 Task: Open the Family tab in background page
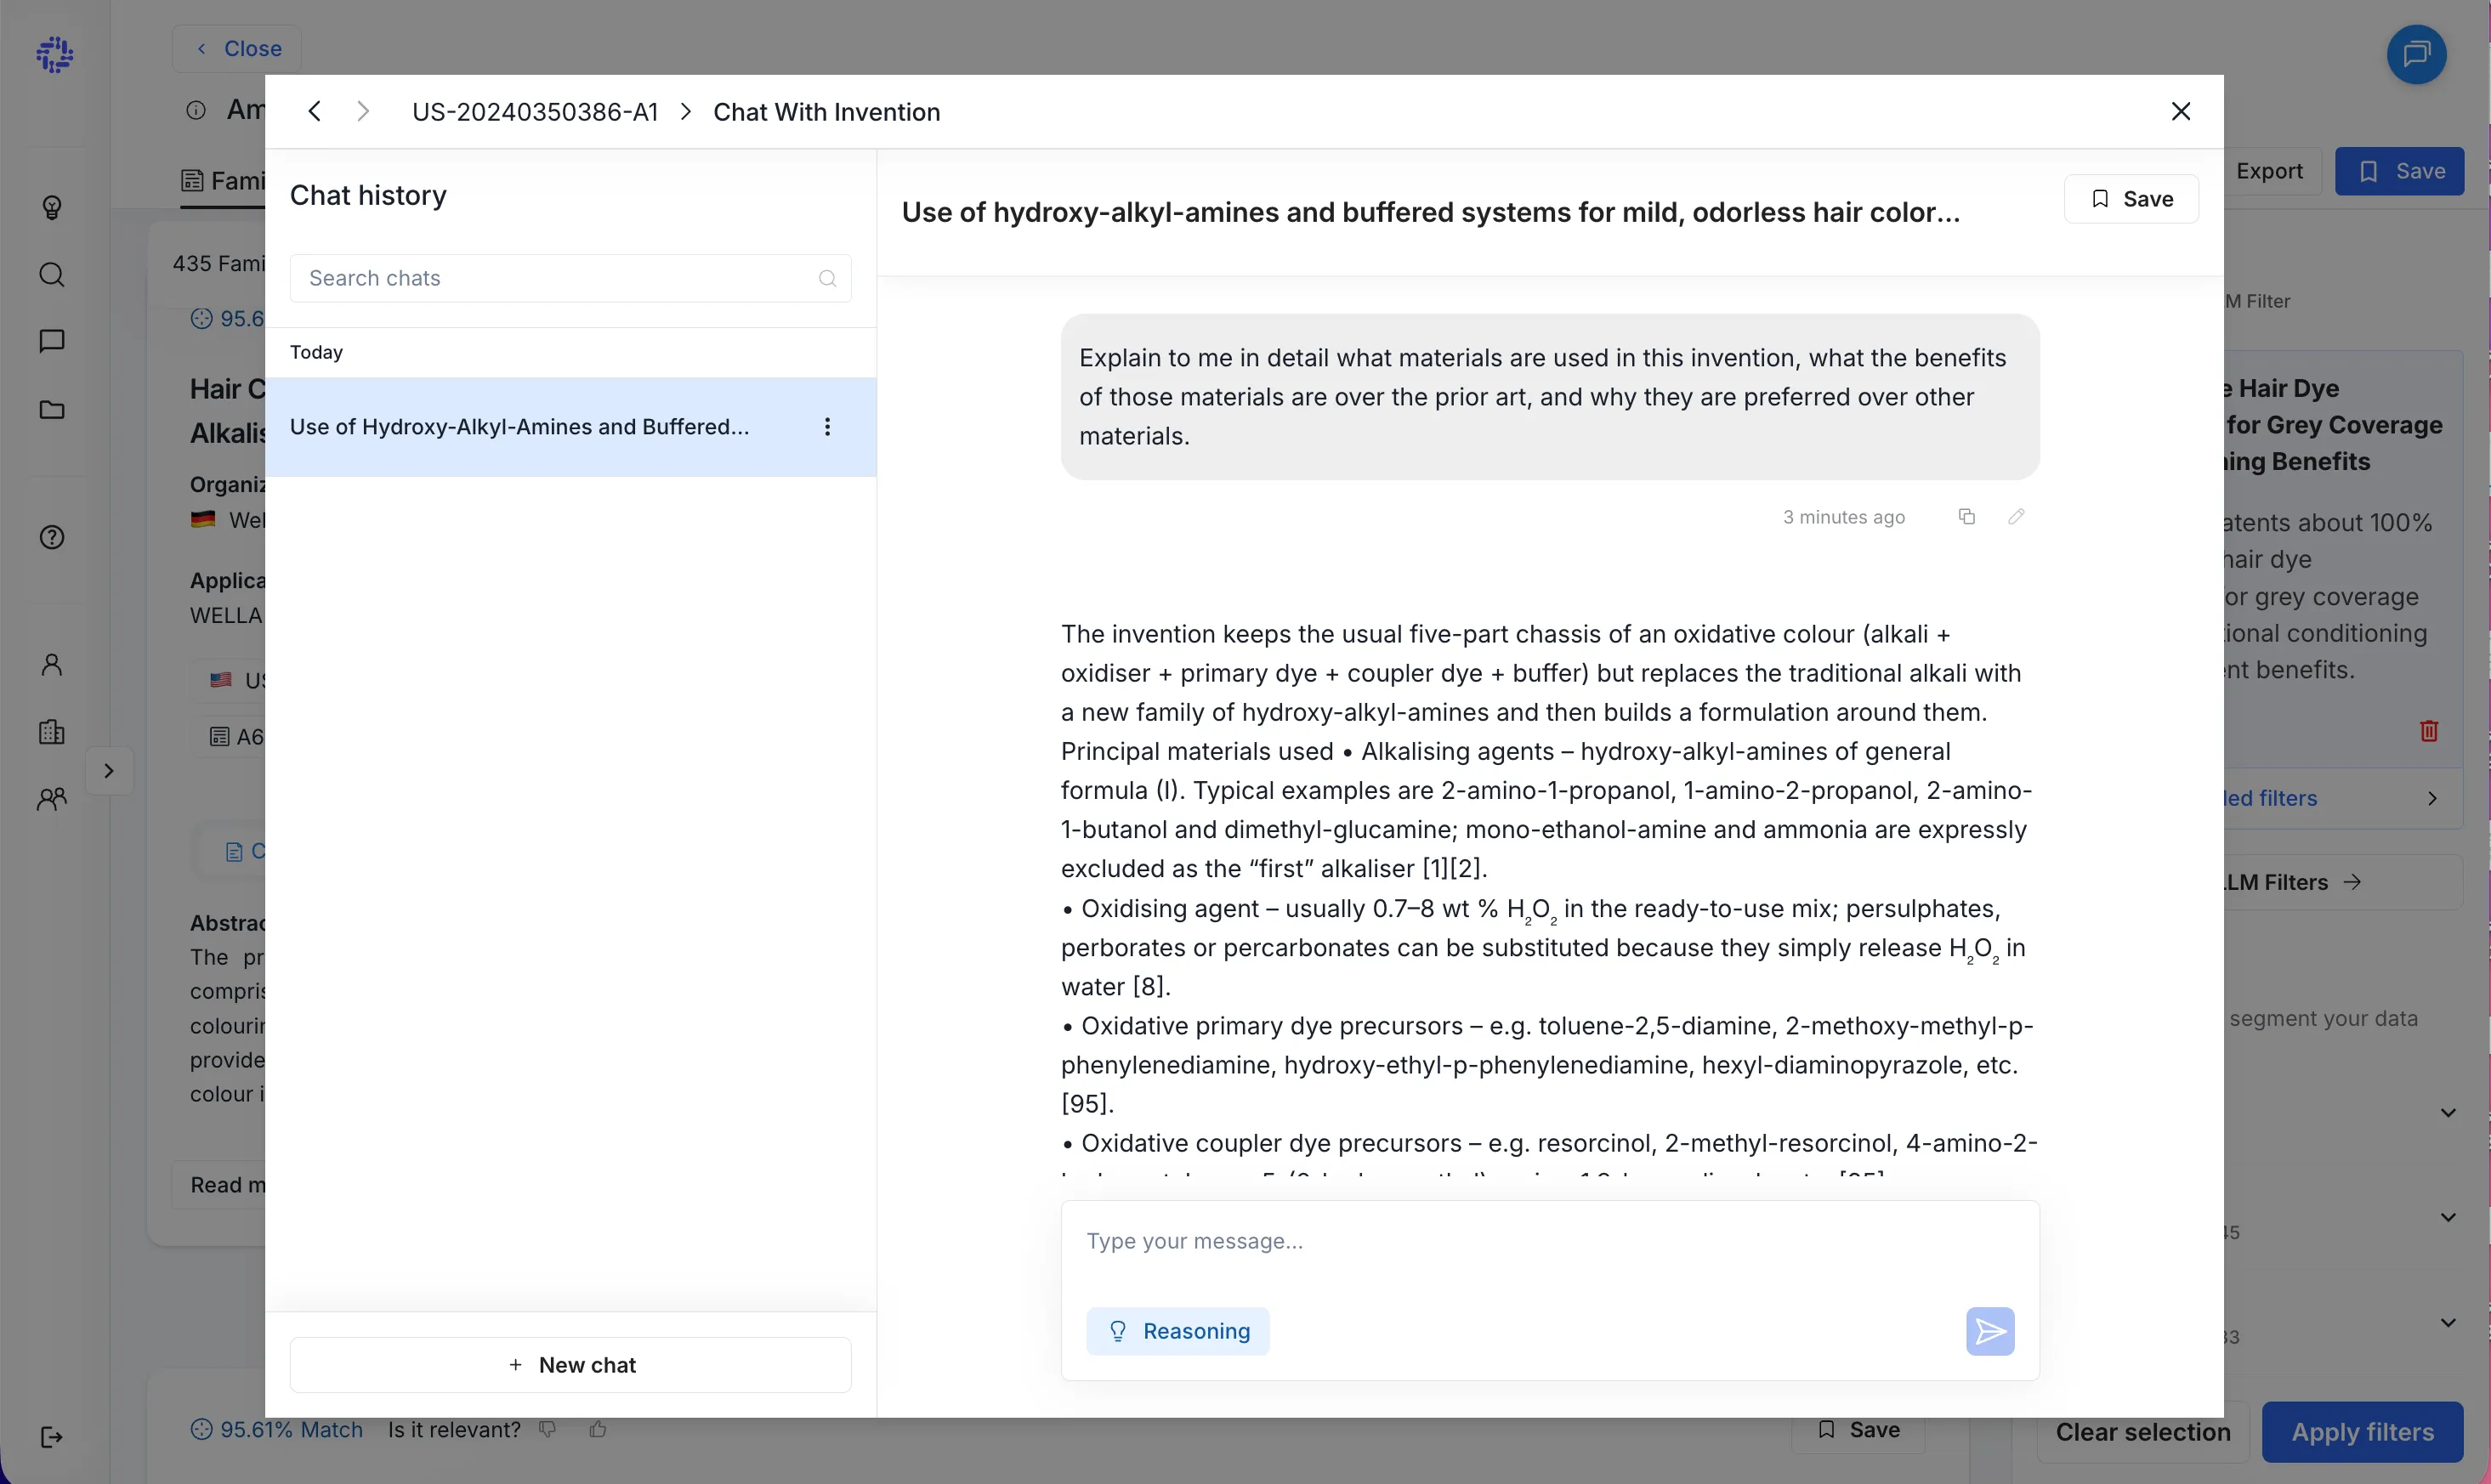pos(223,181)
